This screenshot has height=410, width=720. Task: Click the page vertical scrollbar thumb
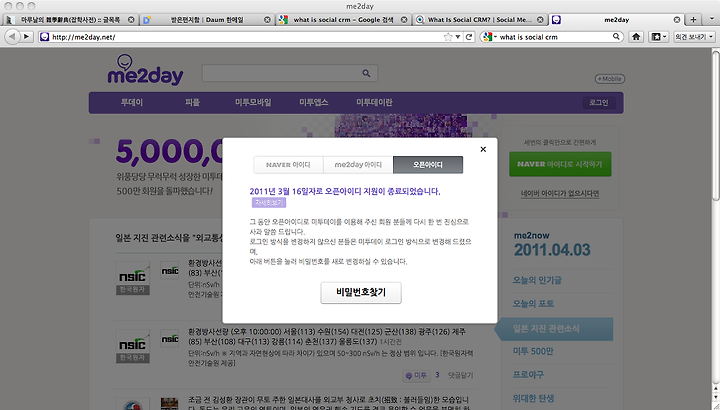coord(715,126)
